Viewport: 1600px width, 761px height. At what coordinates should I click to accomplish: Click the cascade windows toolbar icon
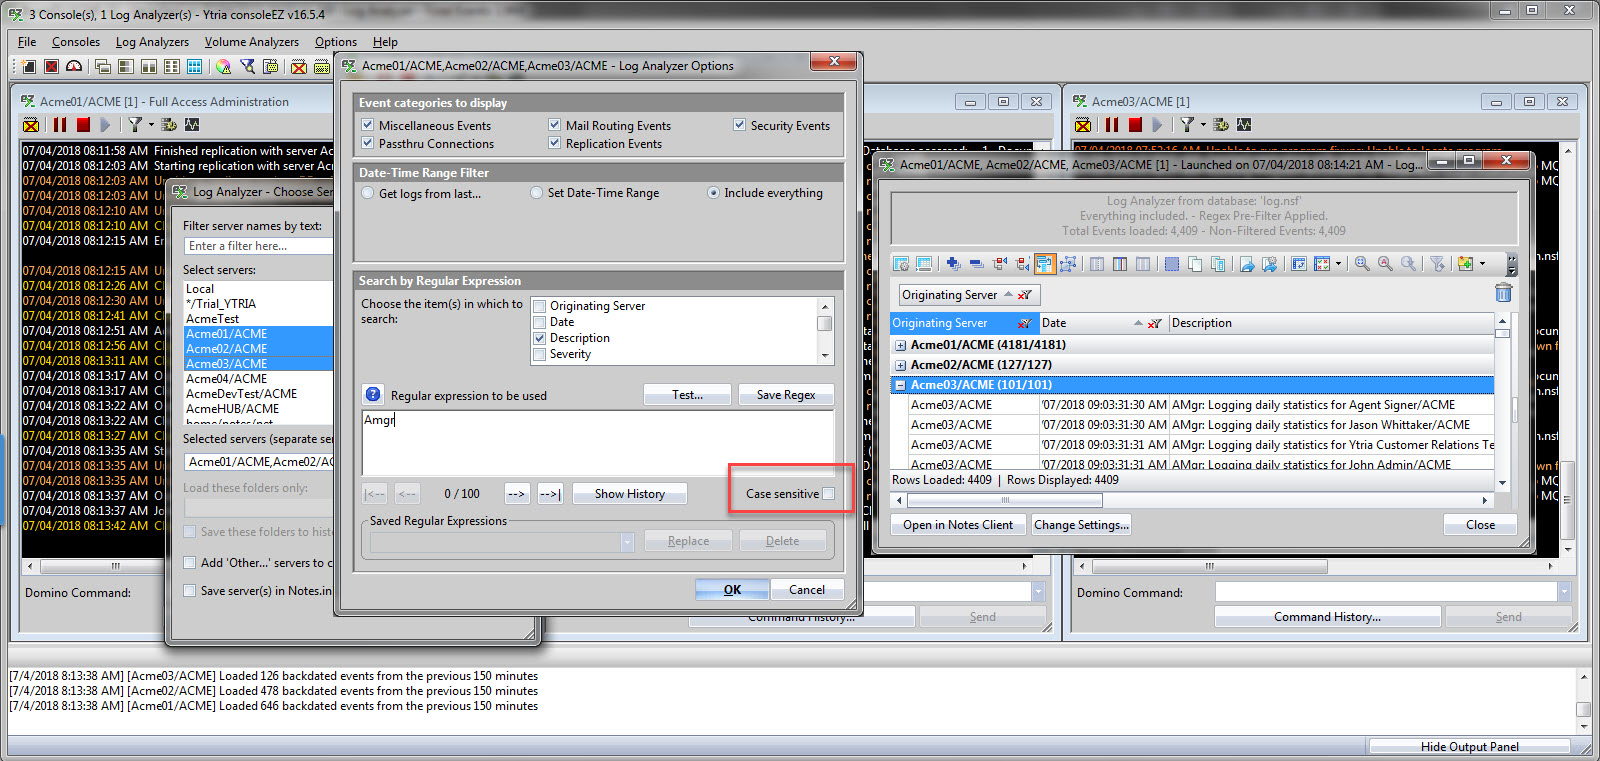pos(102,67)
